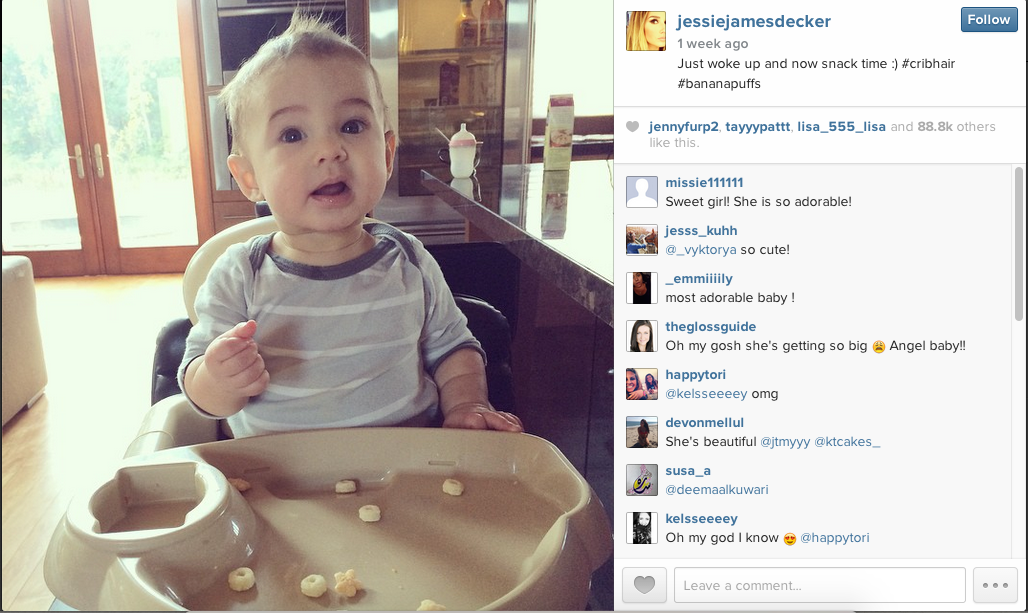Open missie111111's default avatar
This screenshot has height=613, width=1028.
point(642,192)
